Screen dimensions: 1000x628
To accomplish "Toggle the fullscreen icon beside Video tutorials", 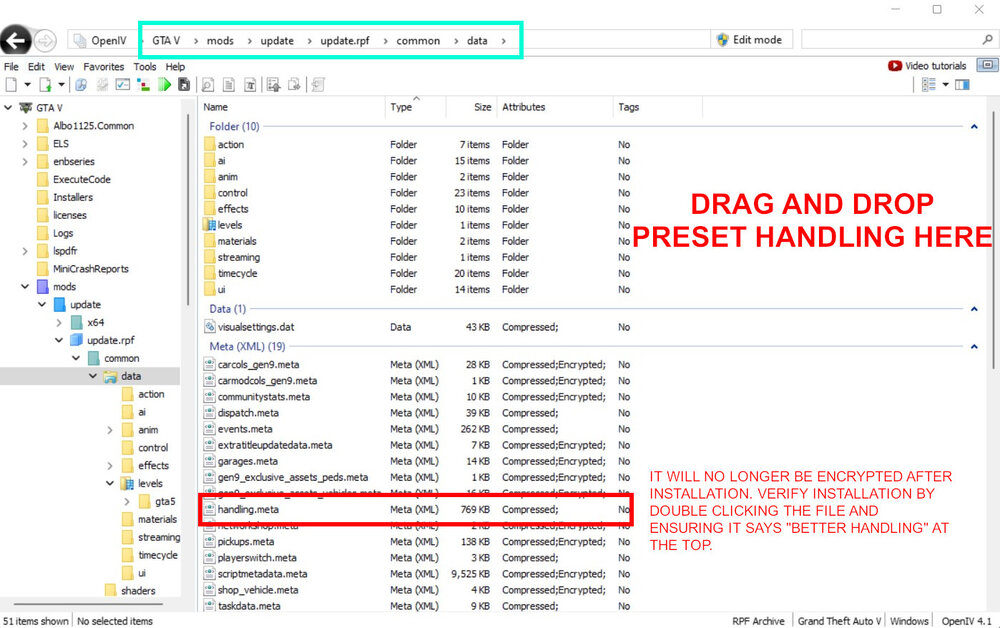I will (987, 65).
